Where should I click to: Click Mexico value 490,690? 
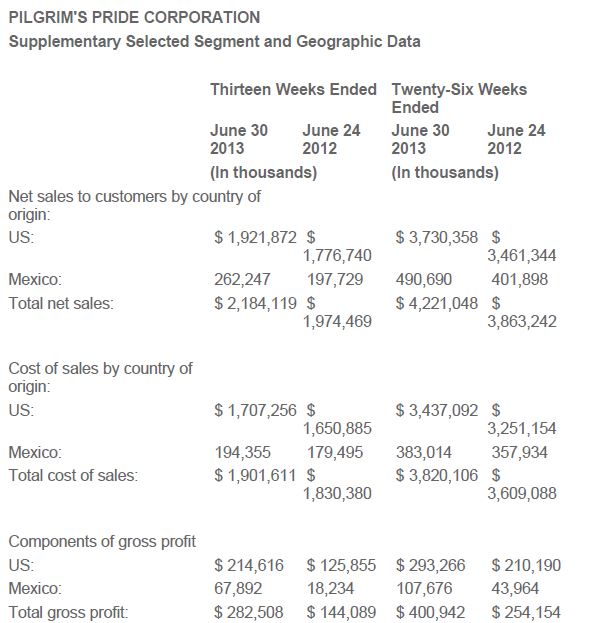(424, 279)
